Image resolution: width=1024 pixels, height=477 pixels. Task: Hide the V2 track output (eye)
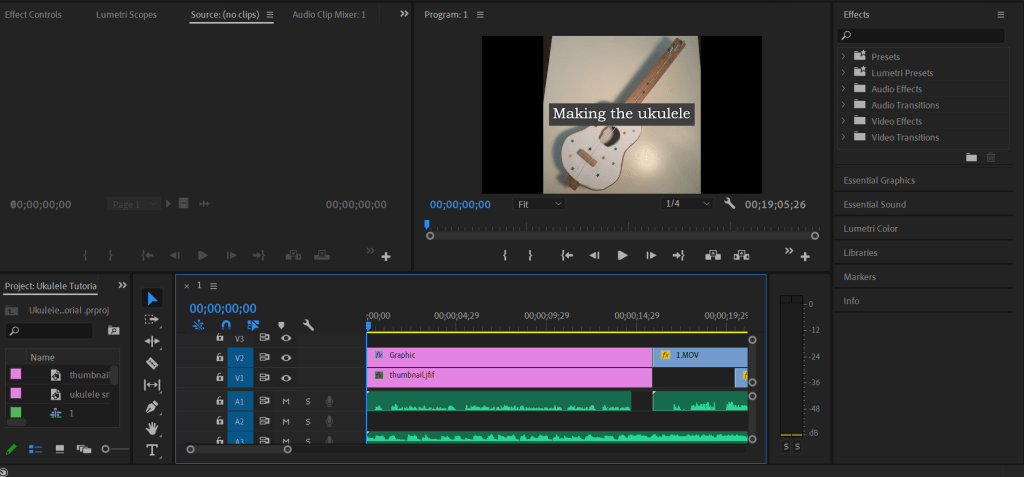pyautogui.click(x=286, y=357)
